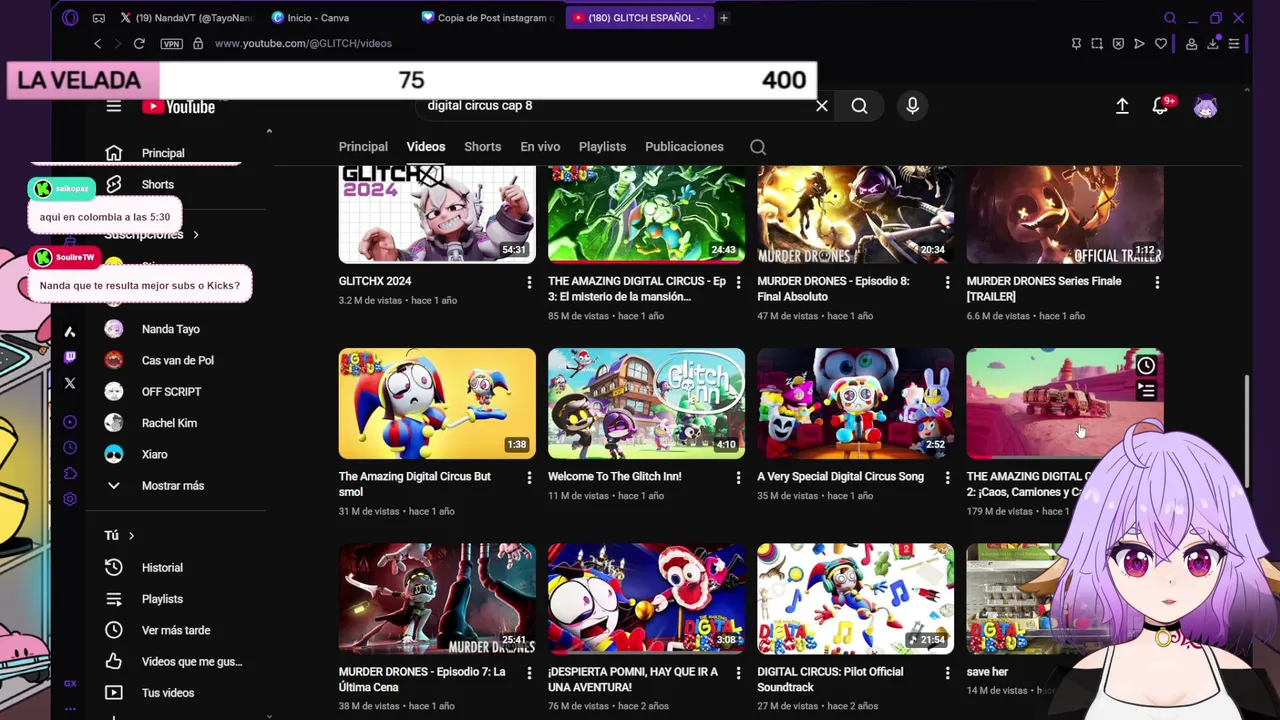Open a new browser tab plus button

[724, 18]
